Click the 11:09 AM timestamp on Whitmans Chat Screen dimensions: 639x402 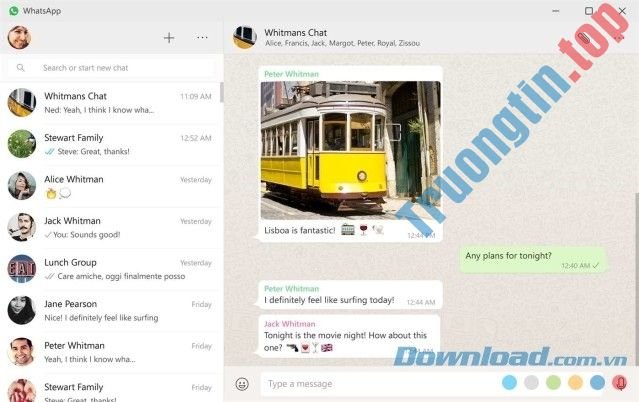tap(196, 97)
